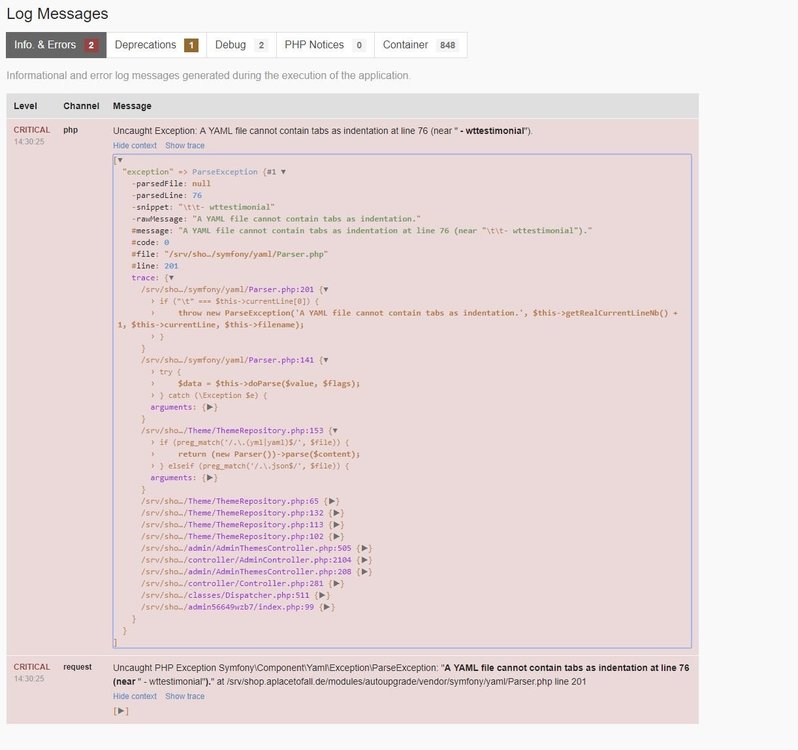Expand the AdminThemesController.php:208 frame
Viewport: 798px width, 750px height.
364,572
